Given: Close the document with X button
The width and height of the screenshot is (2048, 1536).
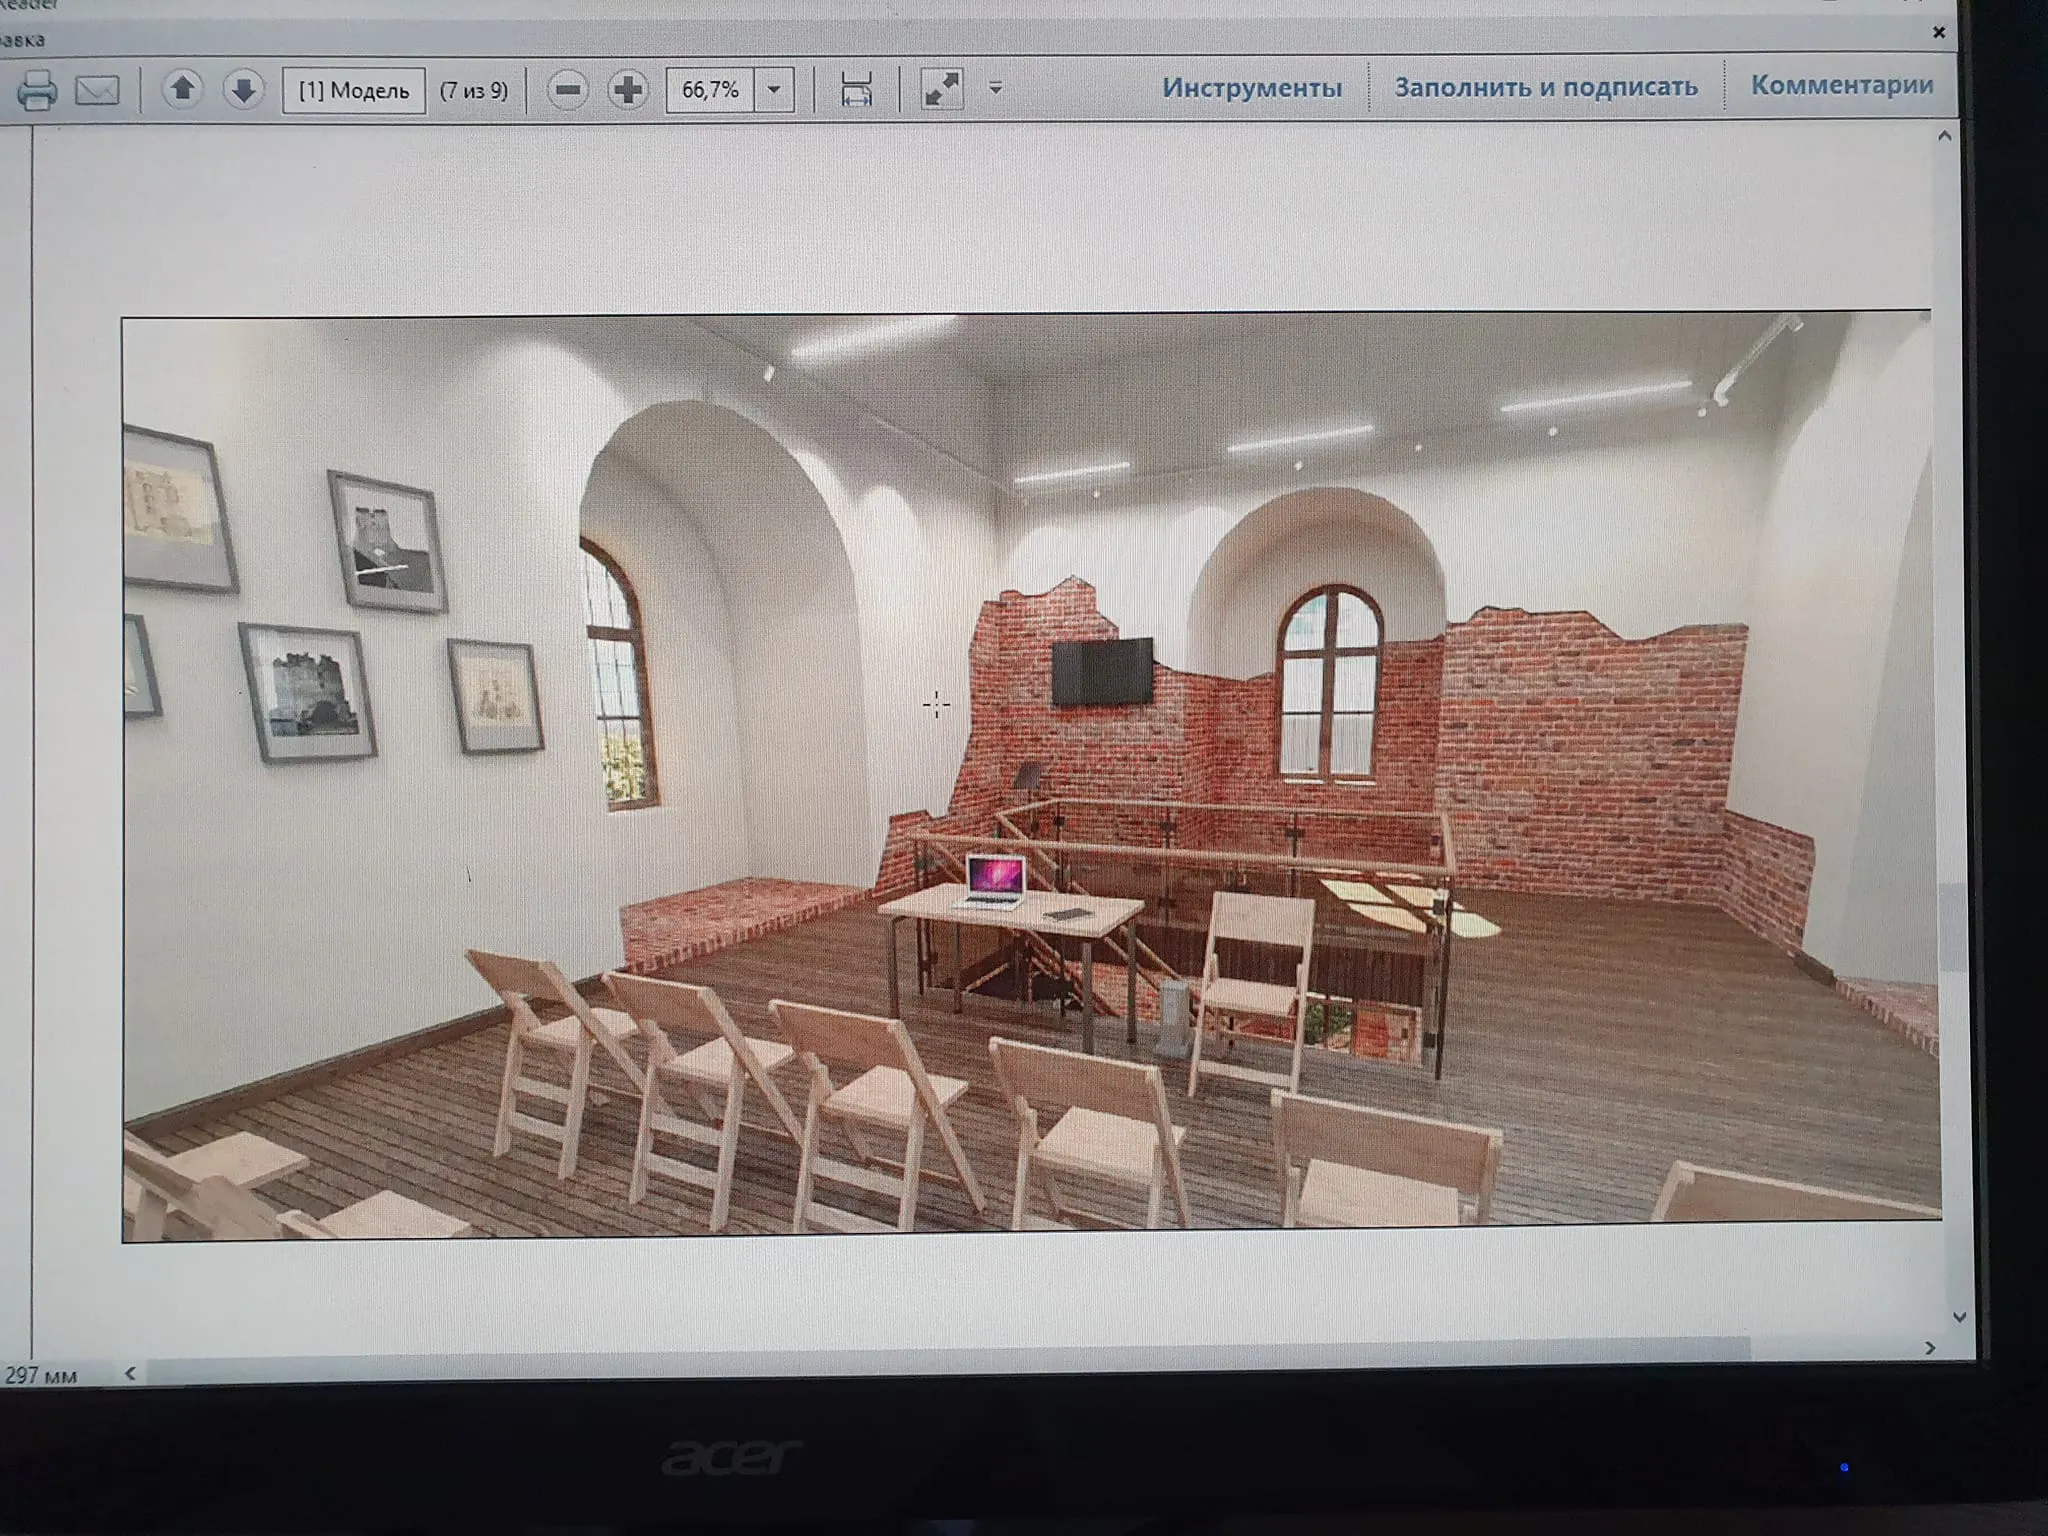Looking at the screenshot, I should [x=1939, y=32].
